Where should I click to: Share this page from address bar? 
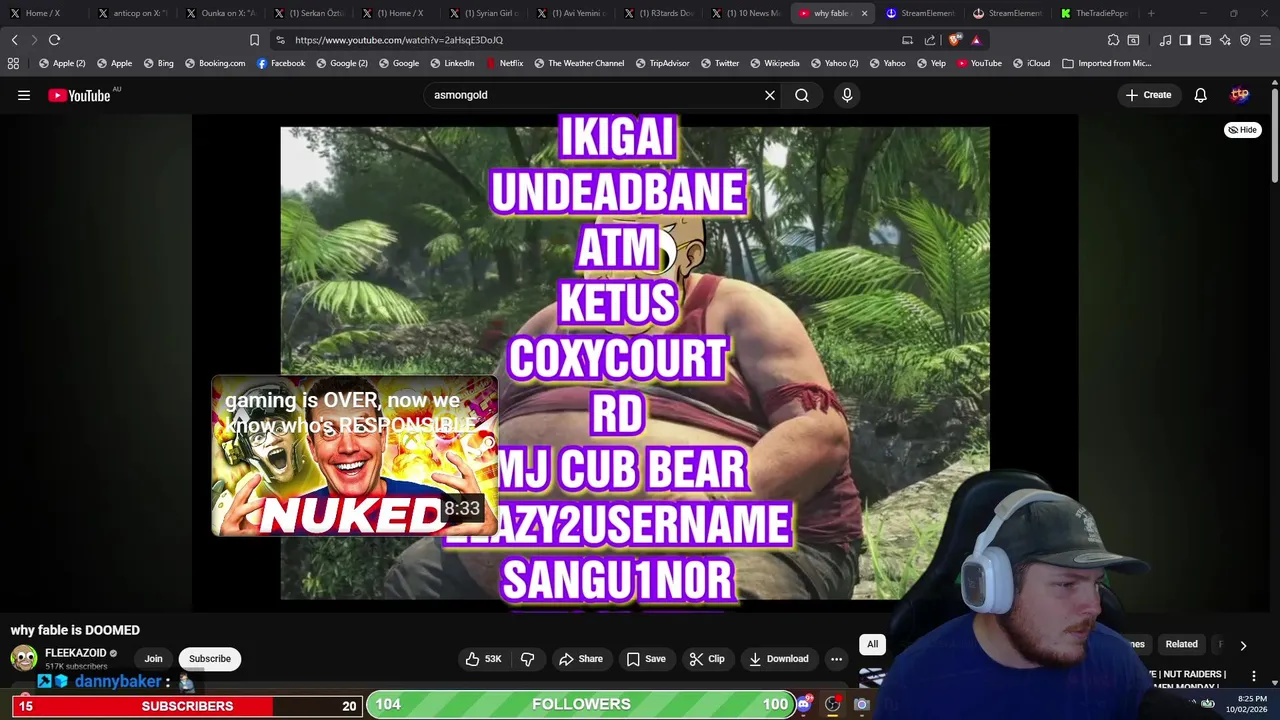pyautogui.click(x=930, y=40)
